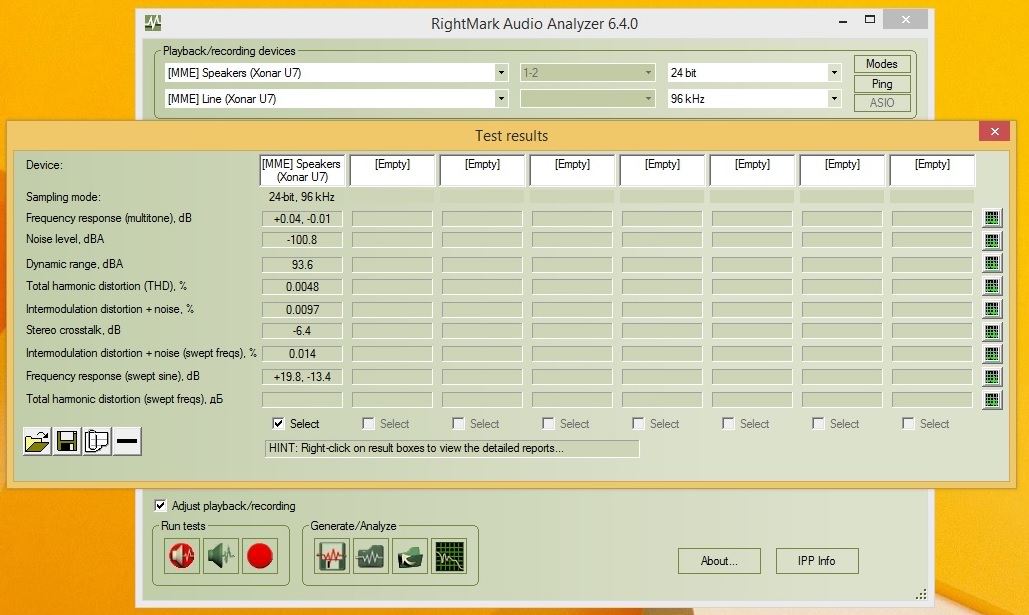Check Select box under second Empty column
The image size is (1029, 615).
pos(458,424)
